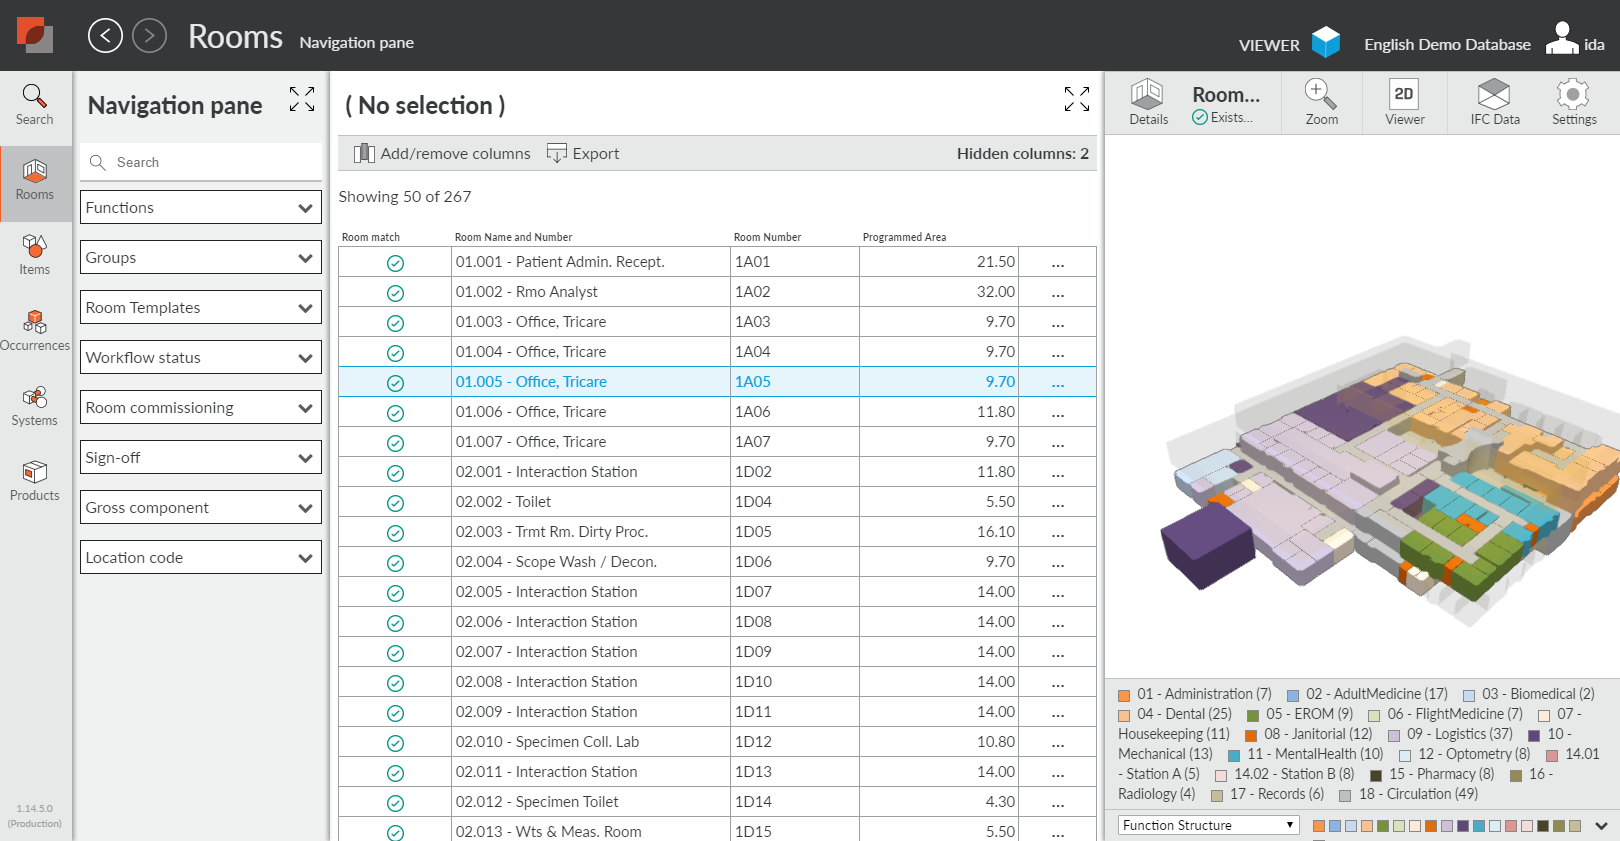This screenshot has height=841, width=1620.
Task: Open the Systems sidebar section
Action: coord(35,406)
